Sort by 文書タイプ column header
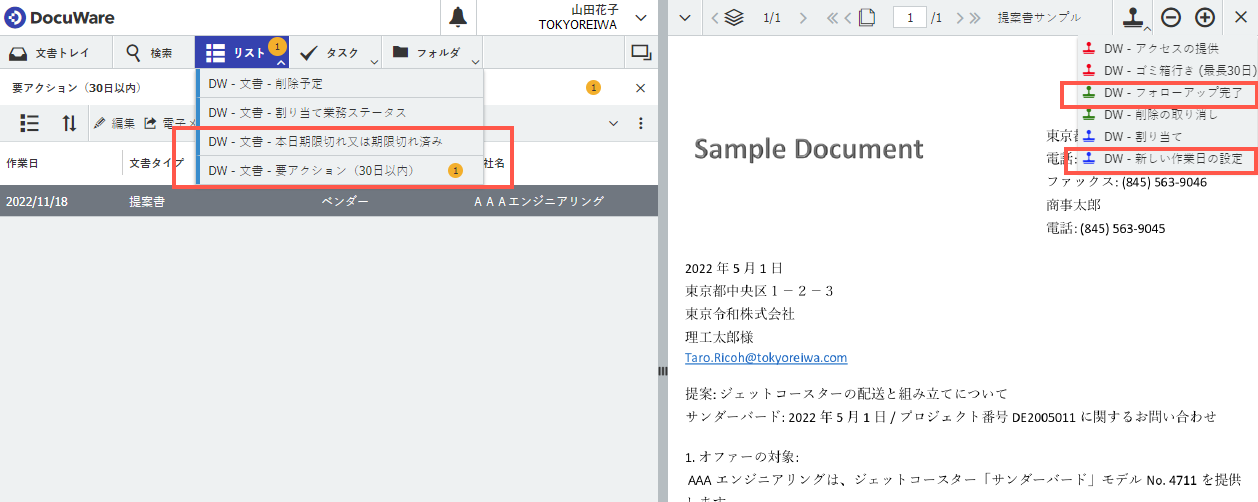Viewport: 1258px width, 502px height. coord(156,163)
